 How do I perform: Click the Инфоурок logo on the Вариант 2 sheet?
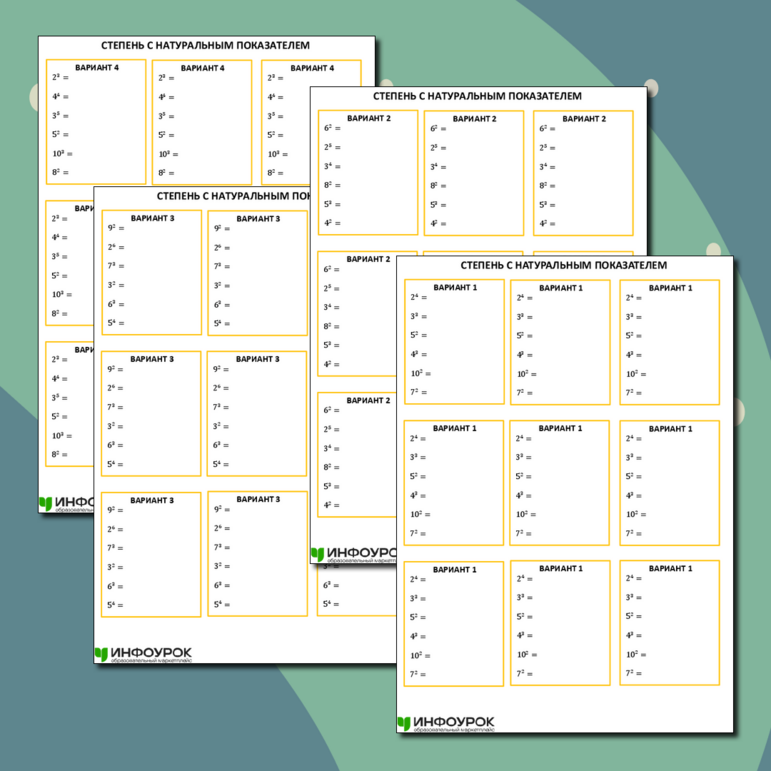point(352,554)
